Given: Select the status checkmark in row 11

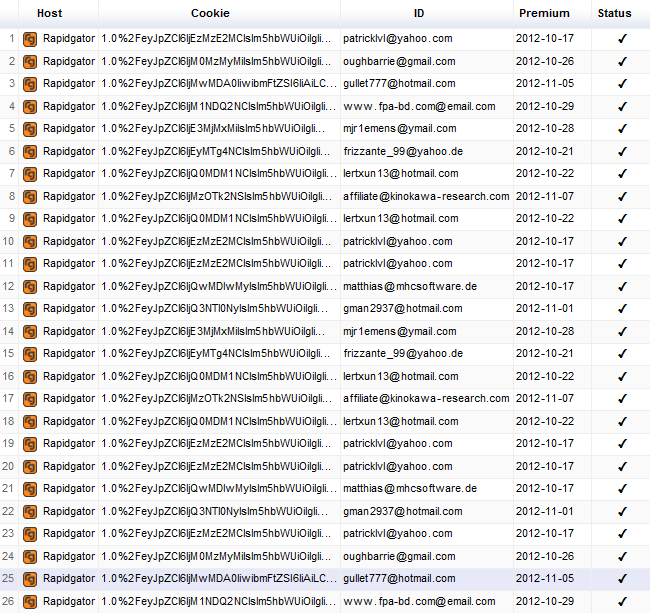Looking at the screenshot, I should click(x=622, y=264).
